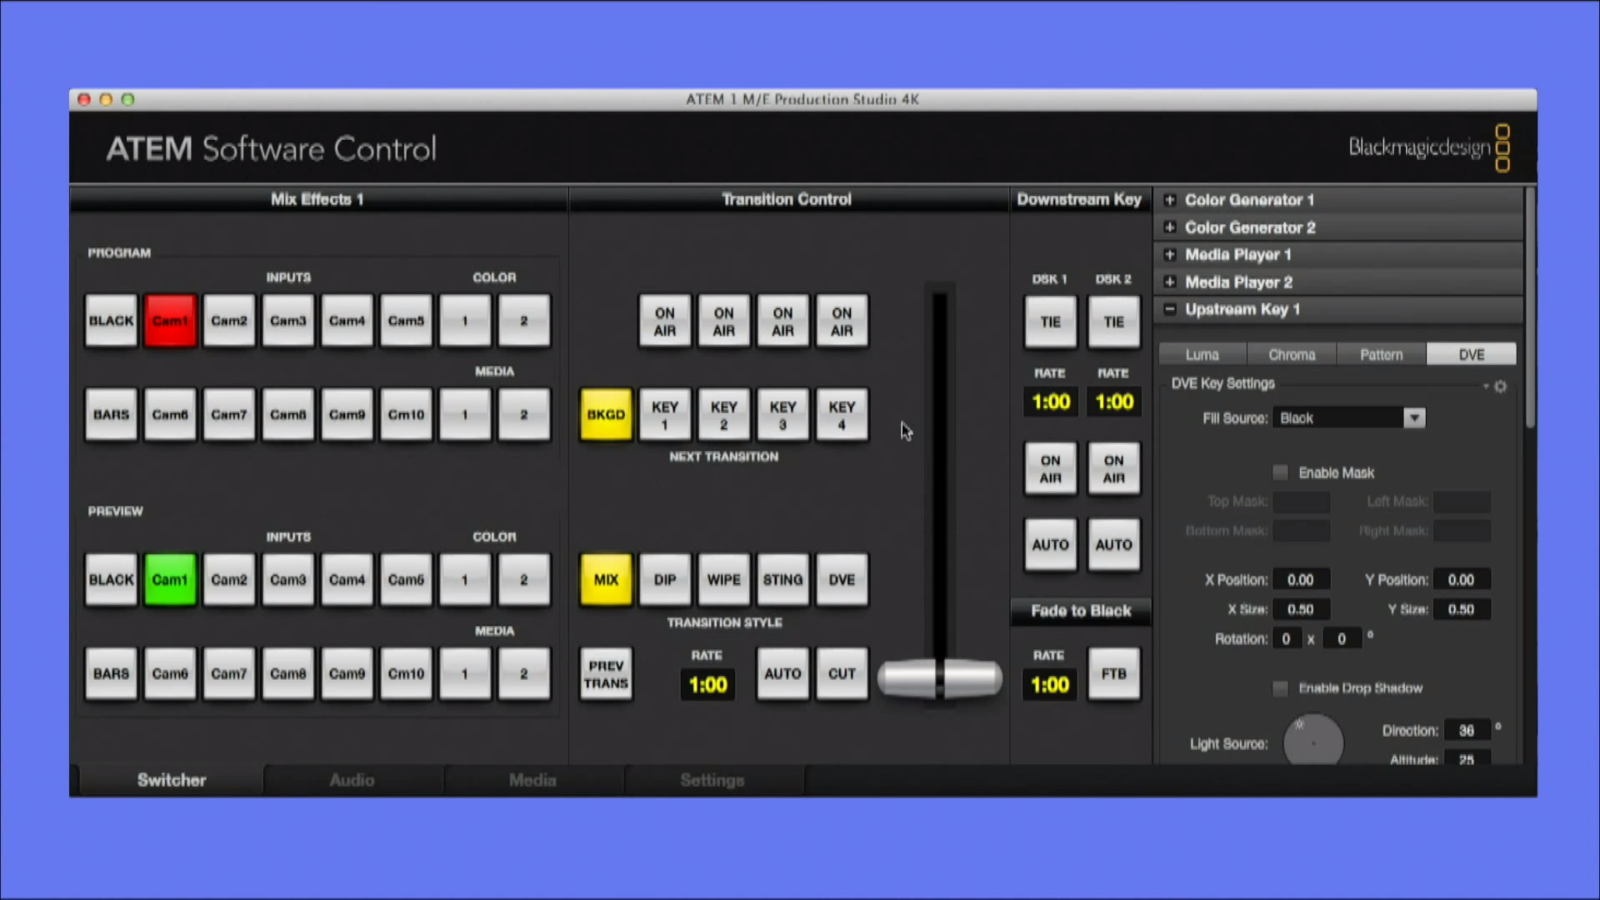
Task: Click the X Size value field
Action: [x=1301, y=609]
